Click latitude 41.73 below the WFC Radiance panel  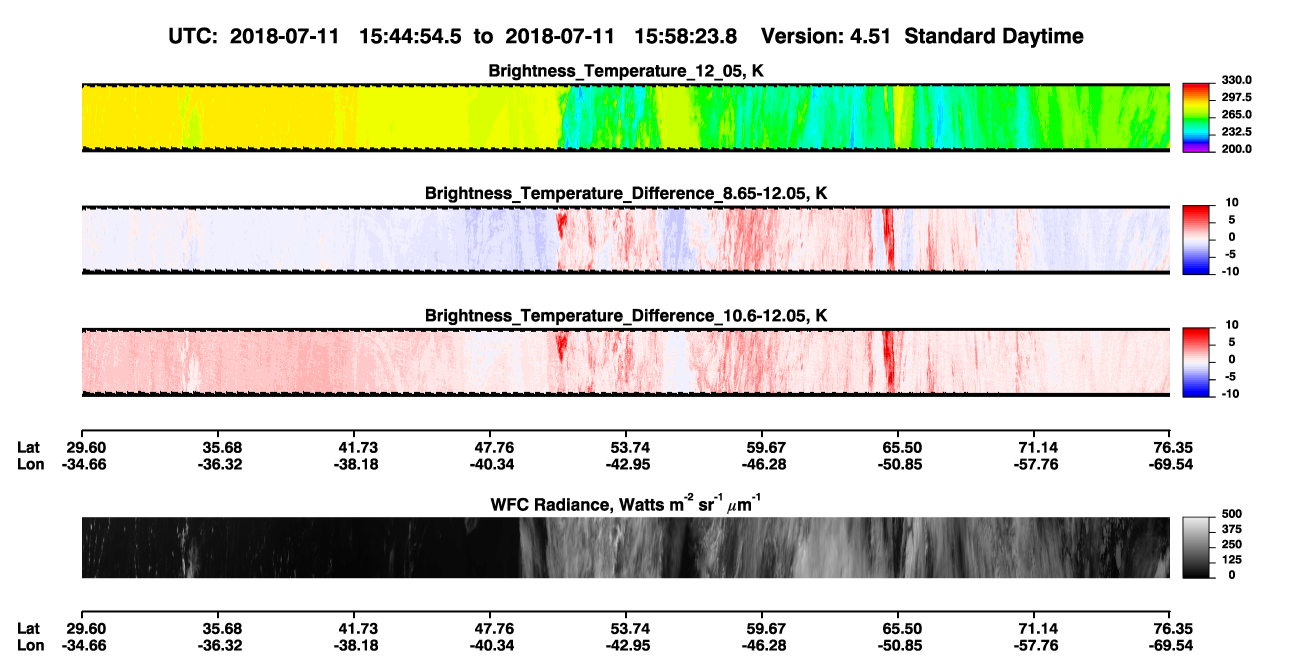[354, 628]
